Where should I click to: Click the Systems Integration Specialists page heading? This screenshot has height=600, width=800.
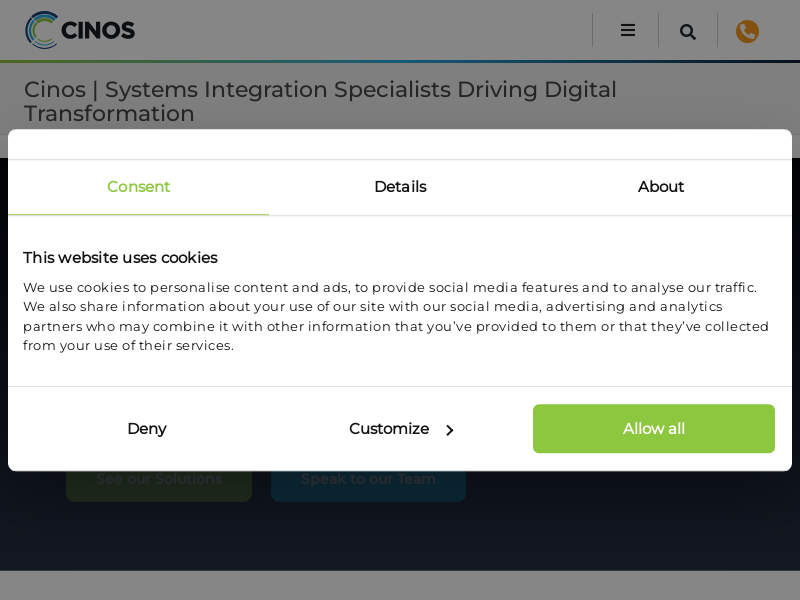click(320, 101)
